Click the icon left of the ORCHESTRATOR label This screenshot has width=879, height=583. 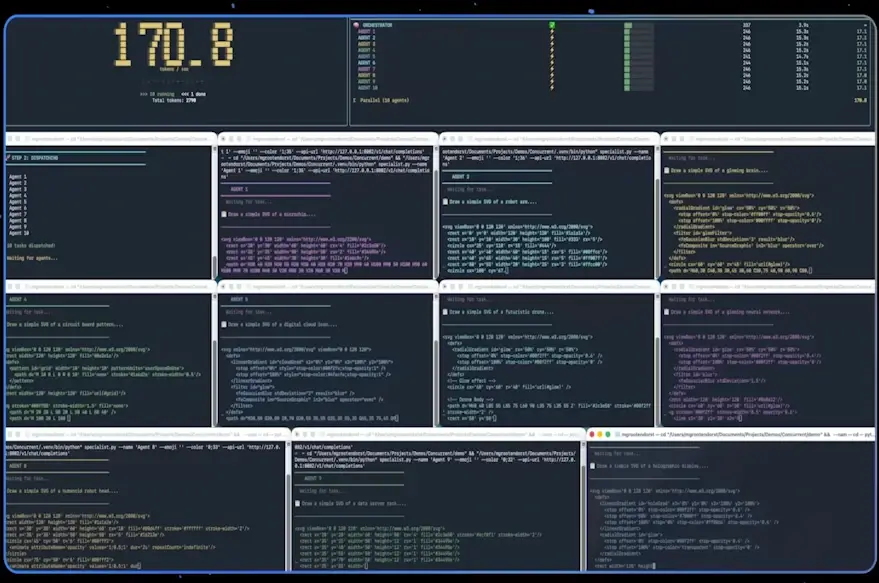(356, 24)
